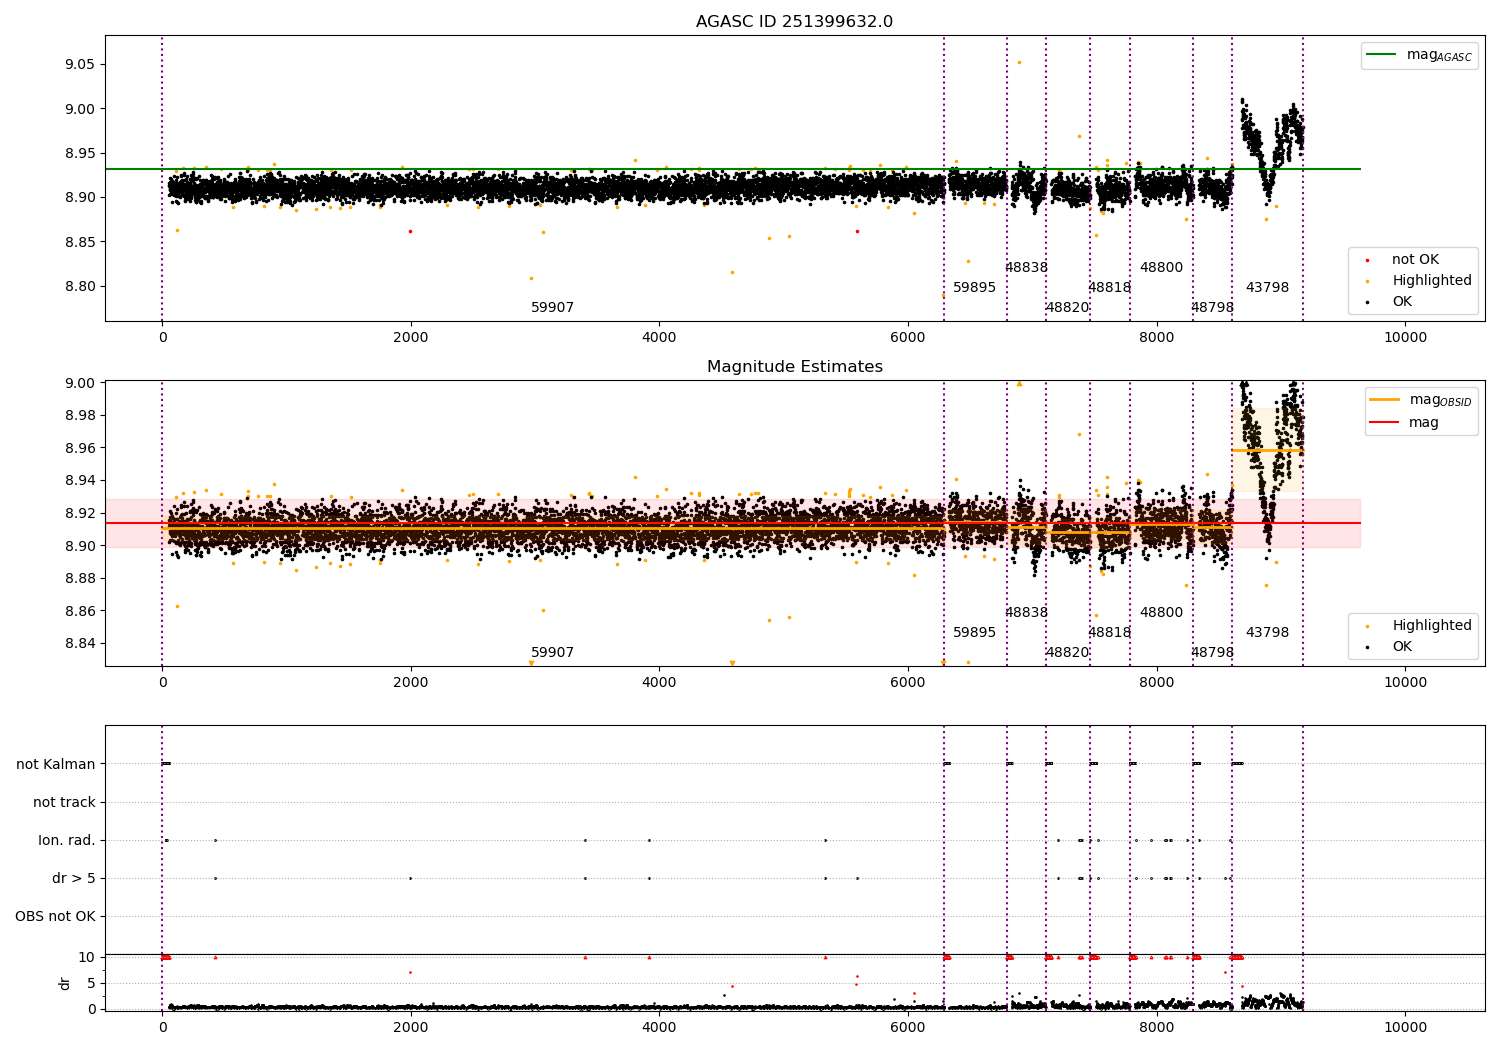Click y-axis tick 8.94 on Magnitude Estimates plot

coord(78,481)
